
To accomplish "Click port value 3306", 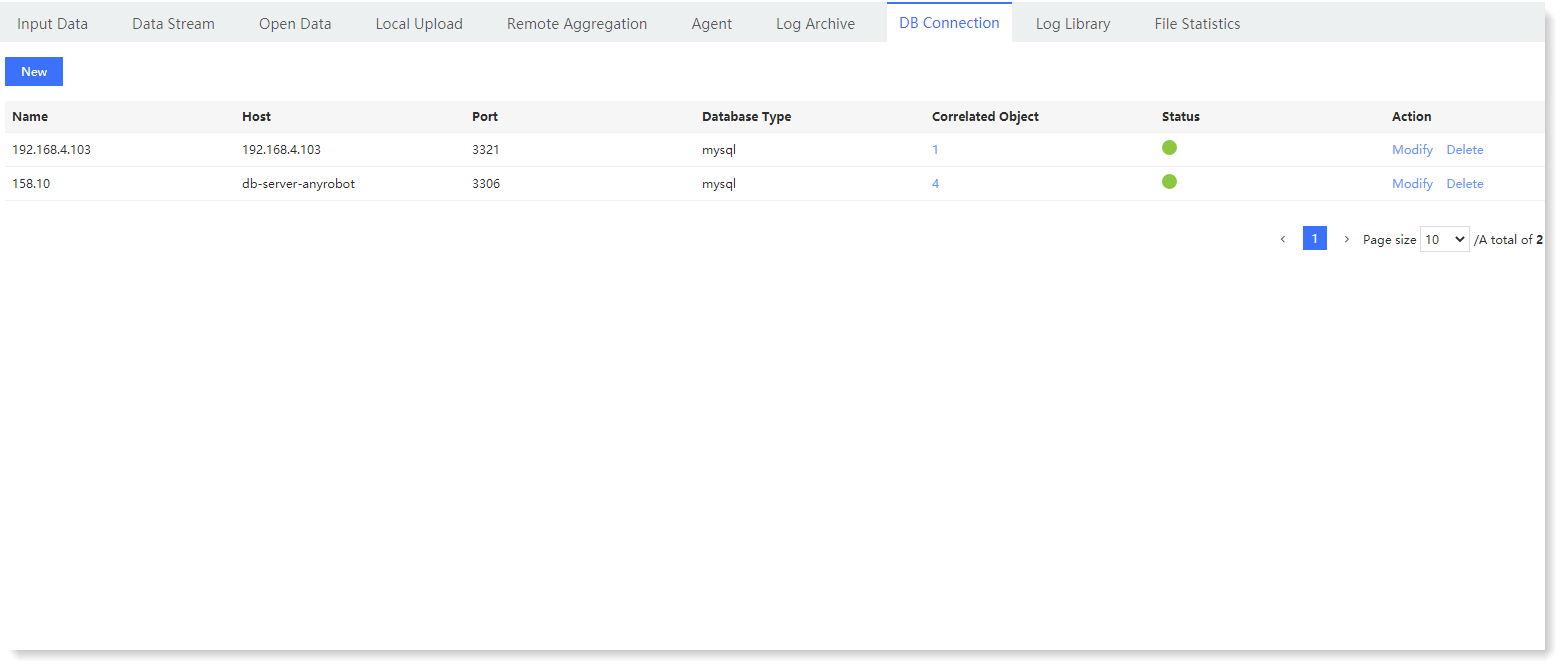I will coord(486,184).
